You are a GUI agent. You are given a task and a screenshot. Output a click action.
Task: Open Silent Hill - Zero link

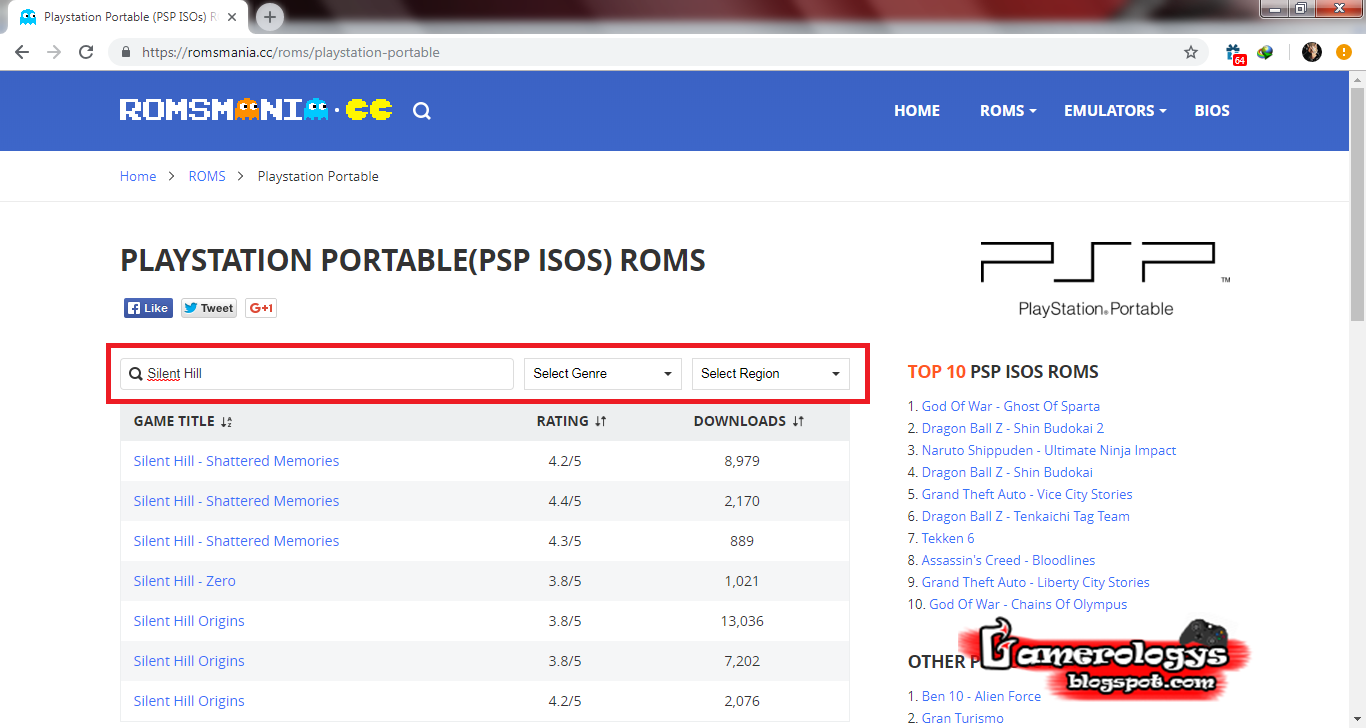[x=185, y=581]
